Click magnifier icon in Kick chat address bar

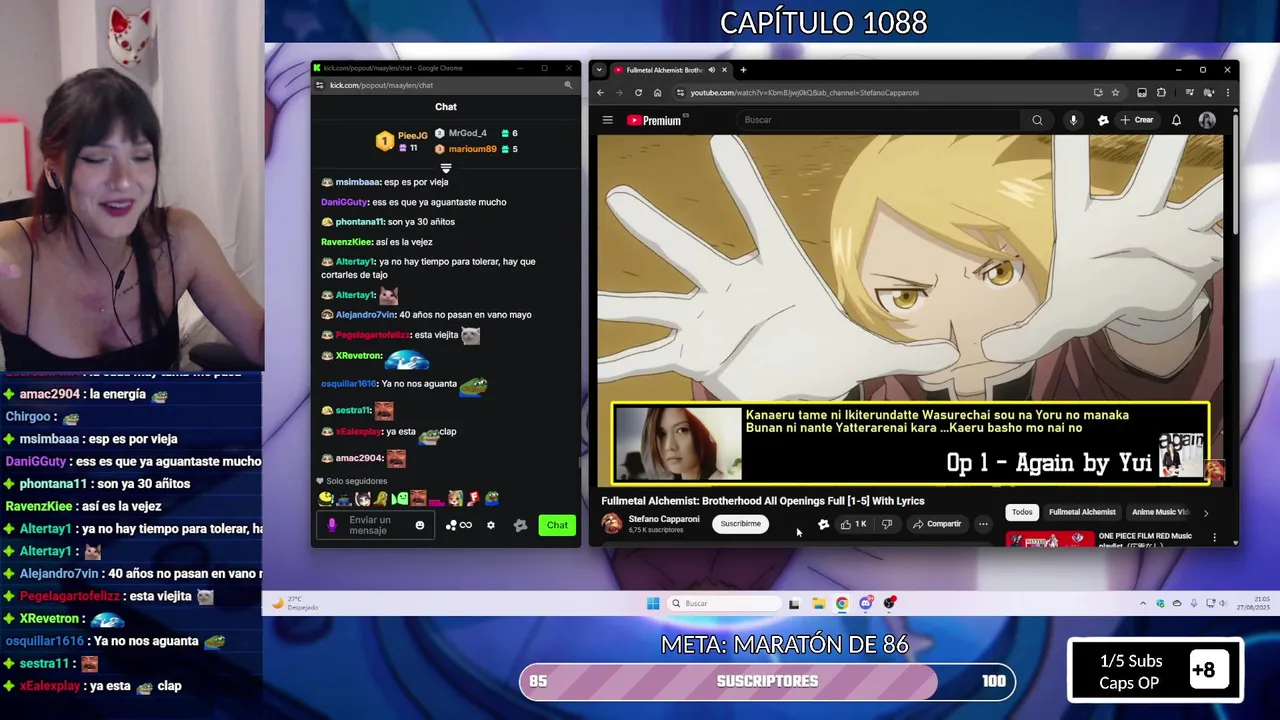coord(568,85)
